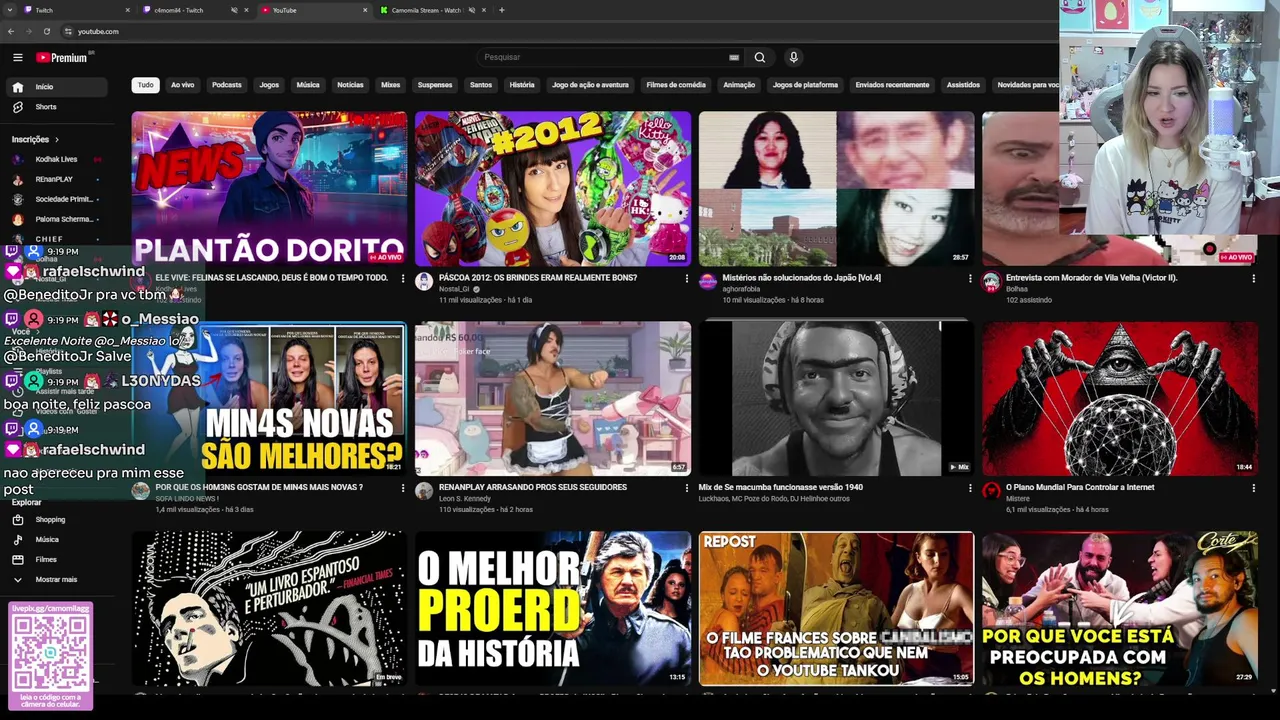The height and width of the screenshot is (720, 1280).
Task: Open title O Plano Mundial Para Controlar
Action: [x=1080, y=488]
